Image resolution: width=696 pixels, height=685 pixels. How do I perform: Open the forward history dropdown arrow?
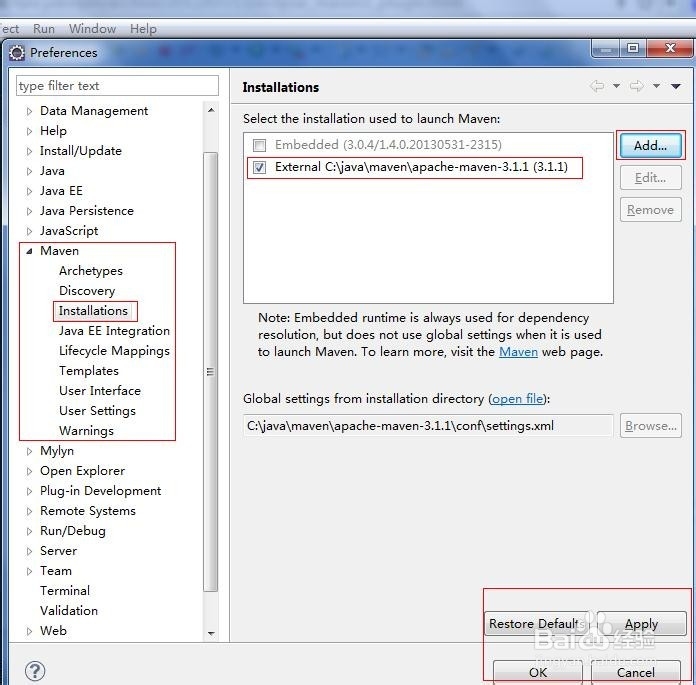point(656,86)
